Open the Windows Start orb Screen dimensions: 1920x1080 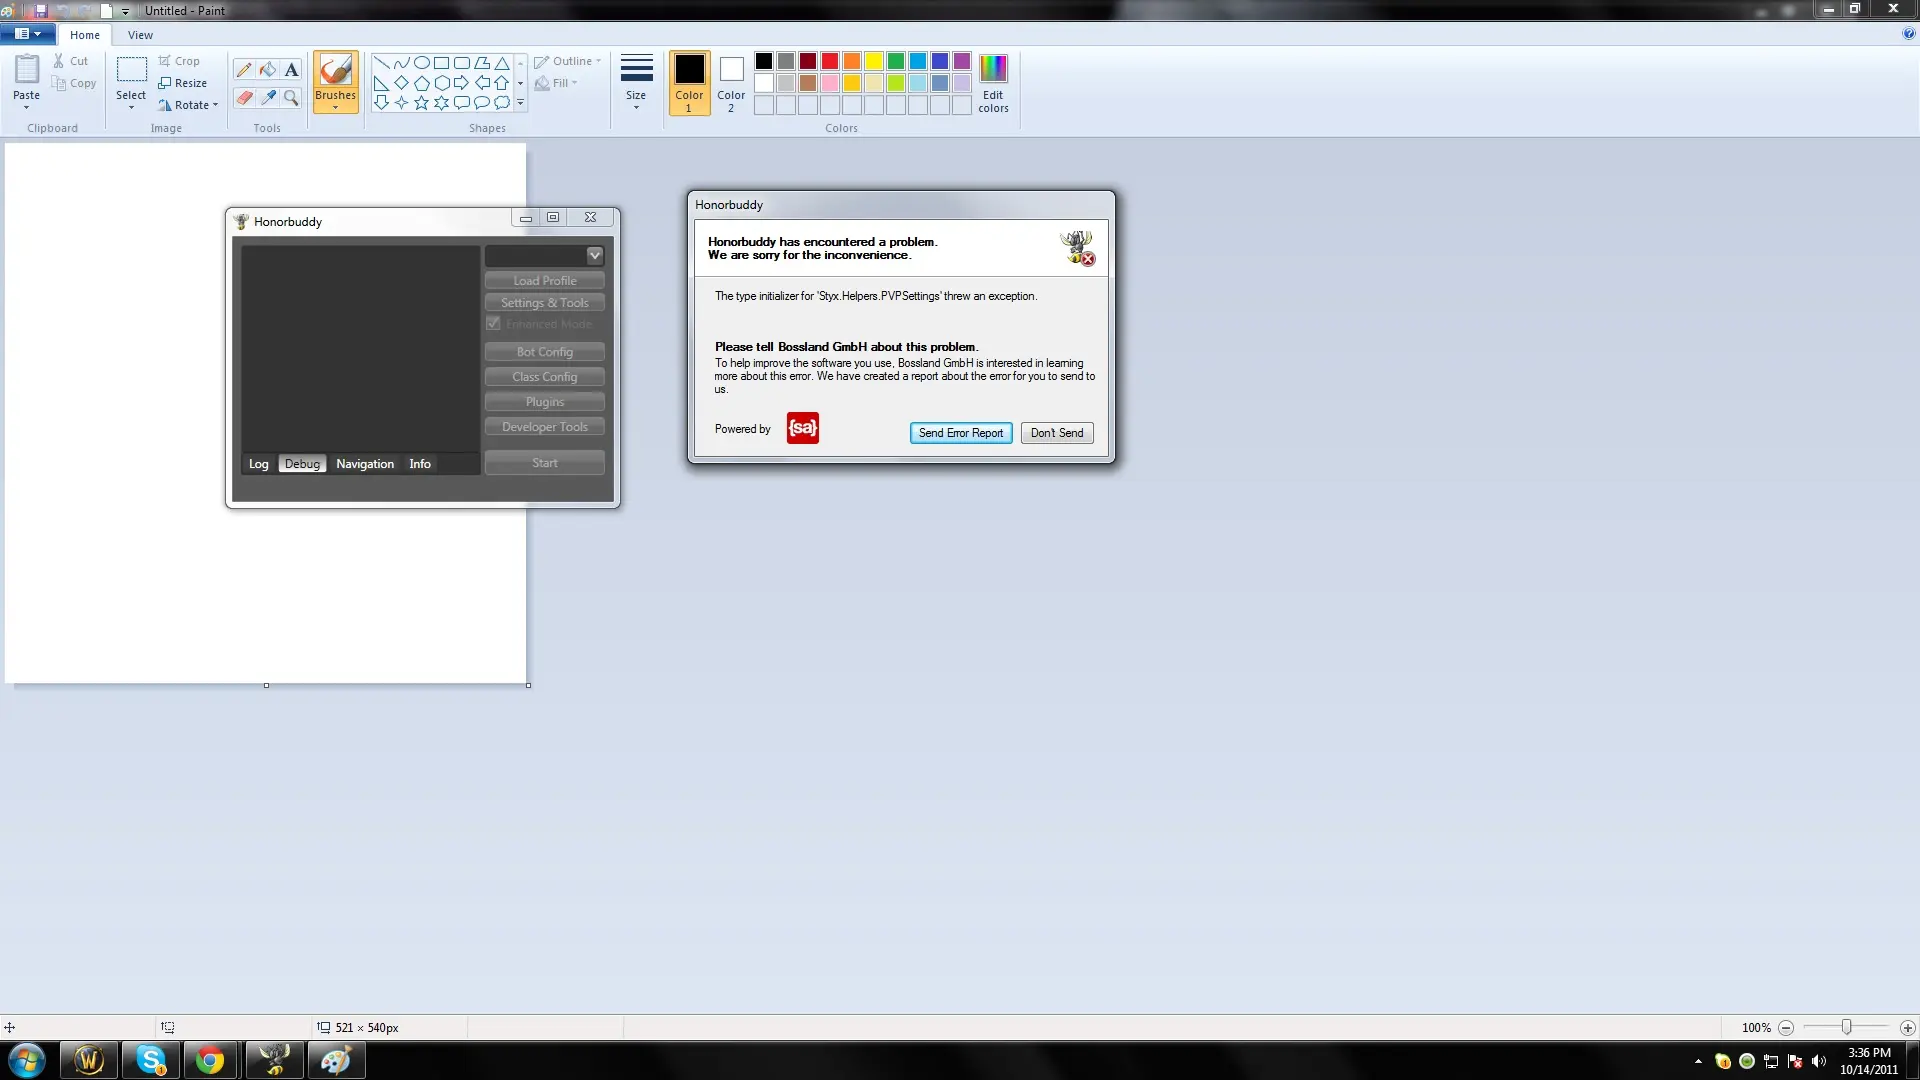pos(27,1060)
